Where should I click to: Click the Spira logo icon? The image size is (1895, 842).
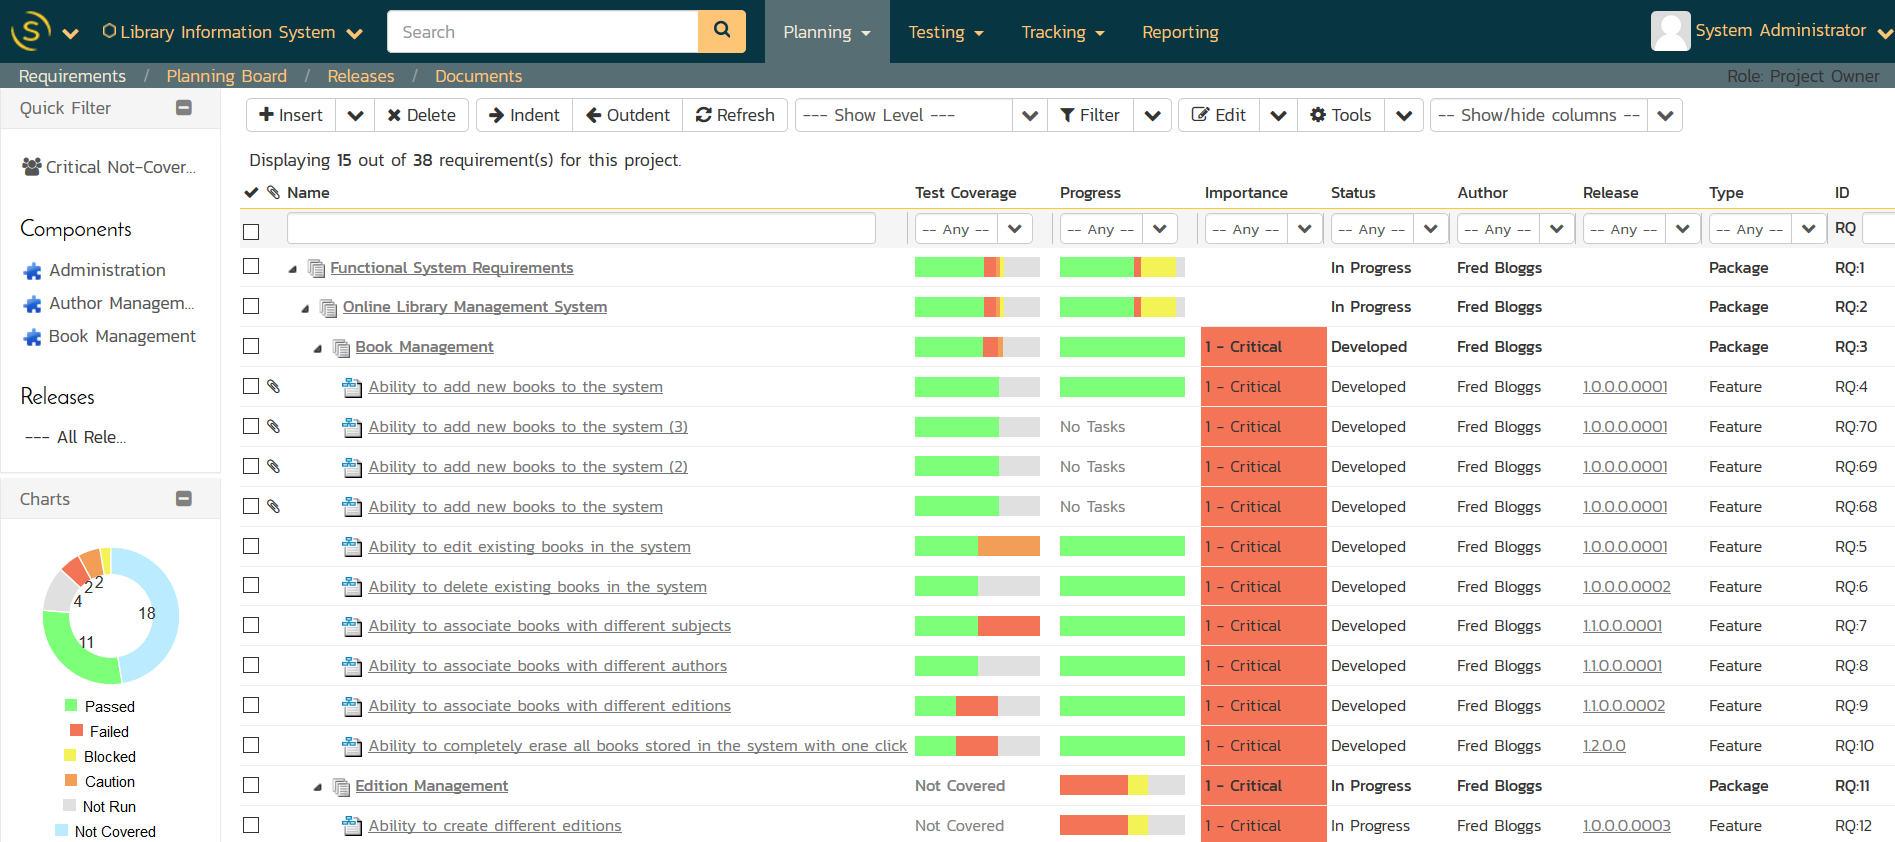click(30, 31)
